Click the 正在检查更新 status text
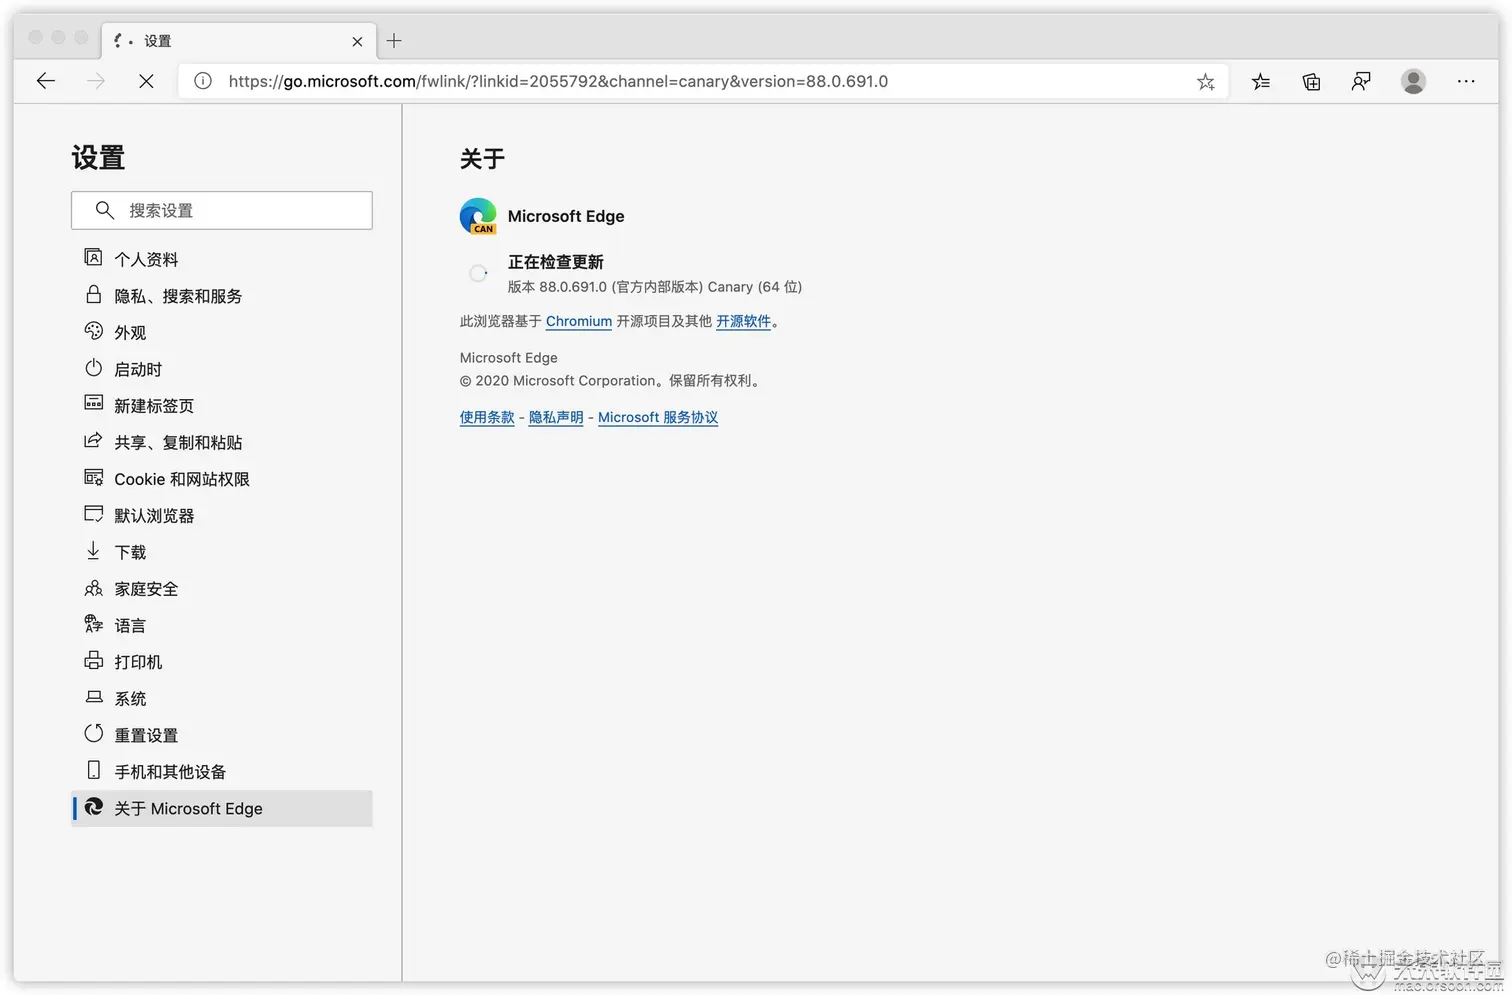Viewport: 1512px width, 995px height. point(556,262)
